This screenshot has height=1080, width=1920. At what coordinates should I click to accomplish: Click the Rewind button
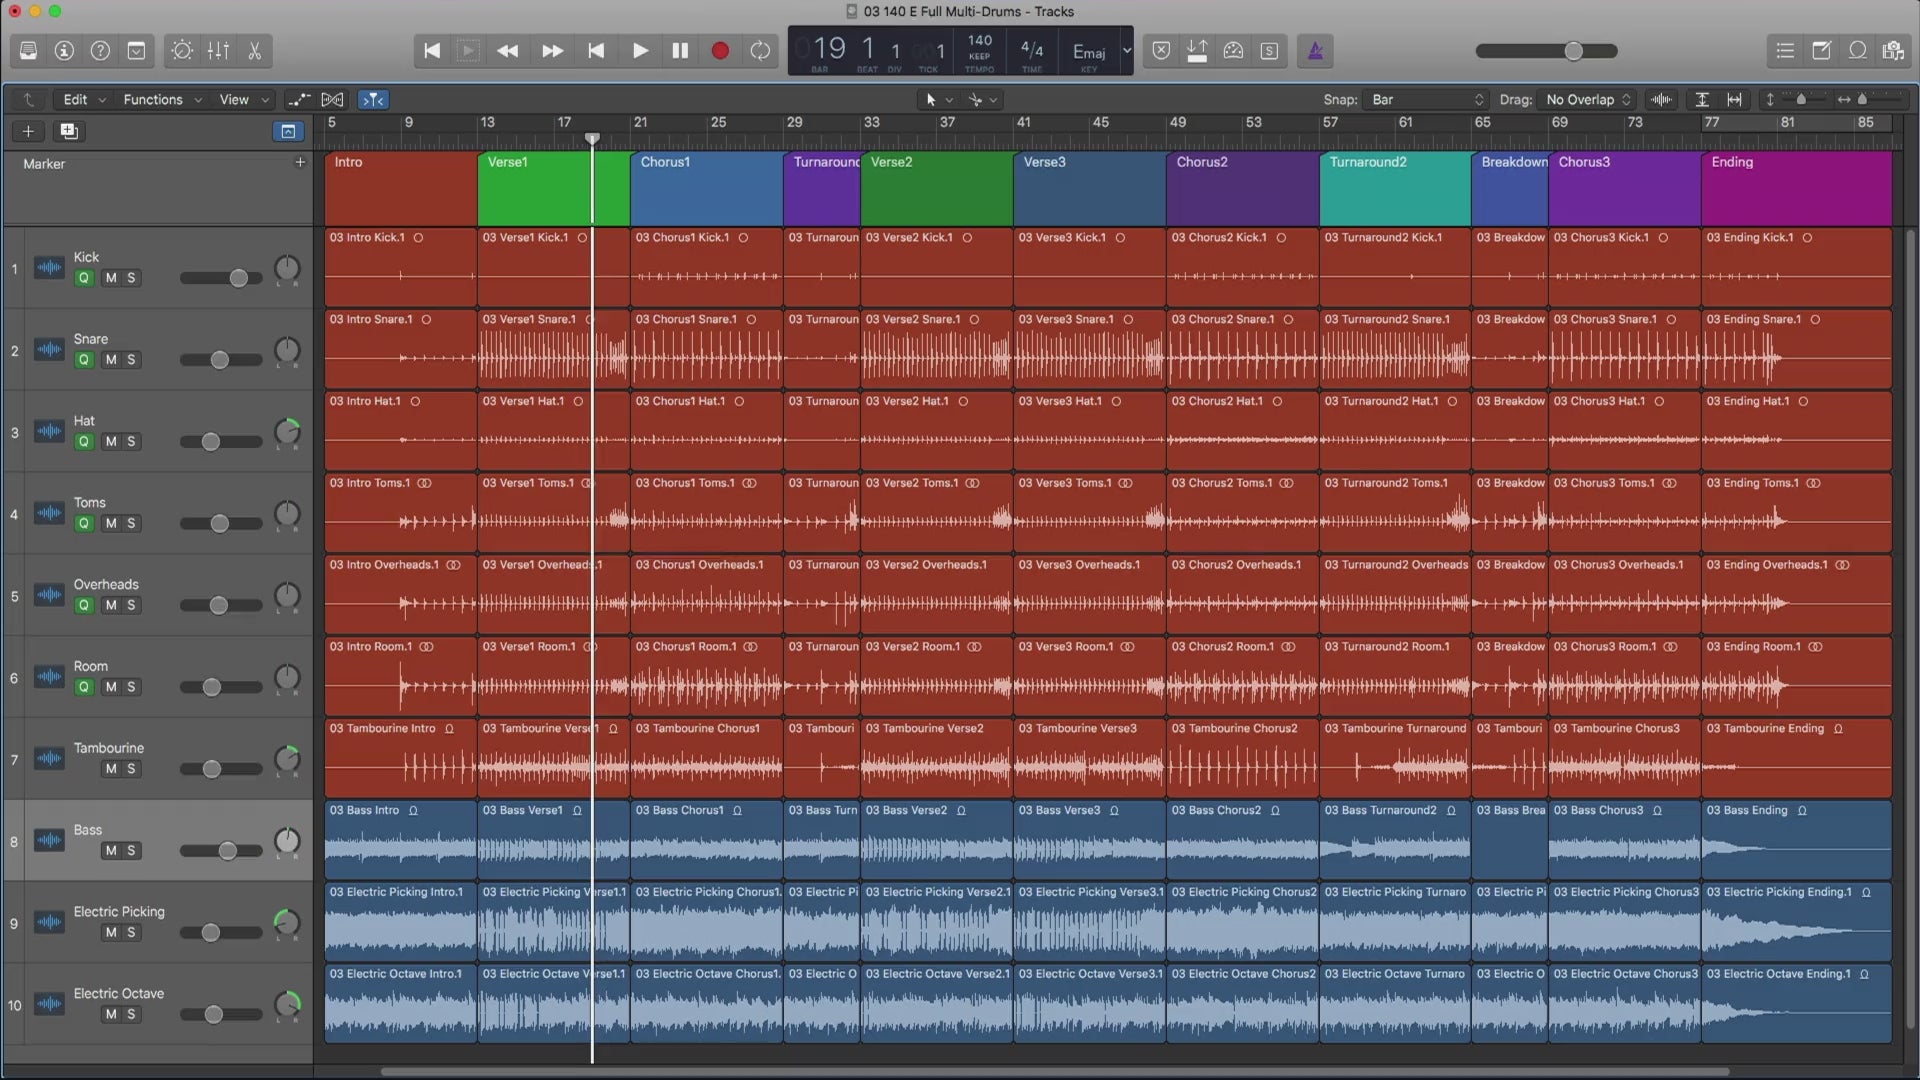(x=508, y=50)
